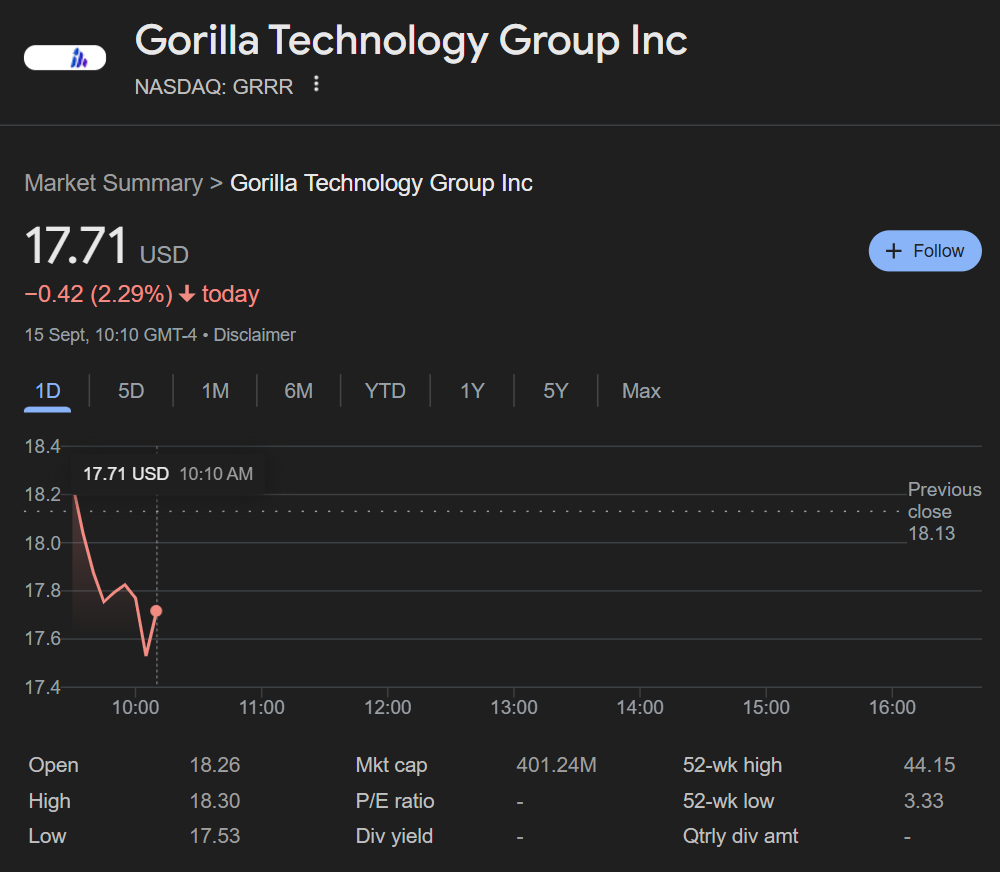Click the −0.42 (2.29%) change text

point(98,294)
